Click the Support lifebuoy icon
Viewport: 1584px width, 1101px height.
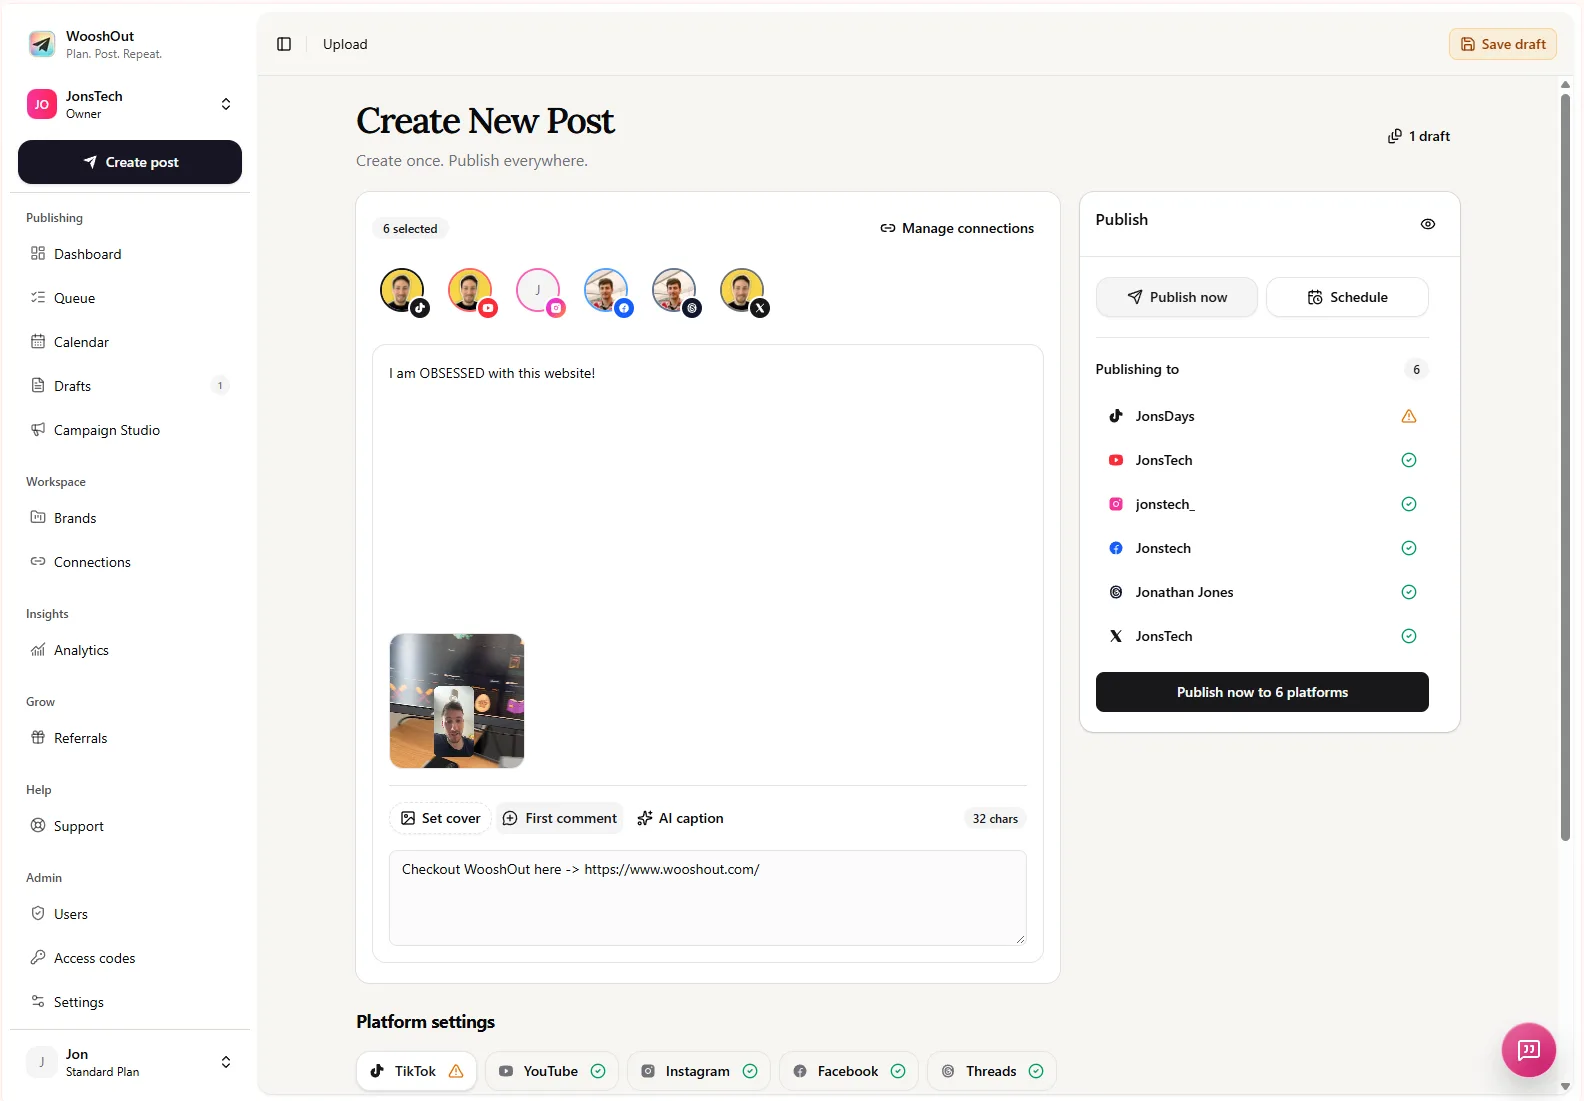pos(38,826)
